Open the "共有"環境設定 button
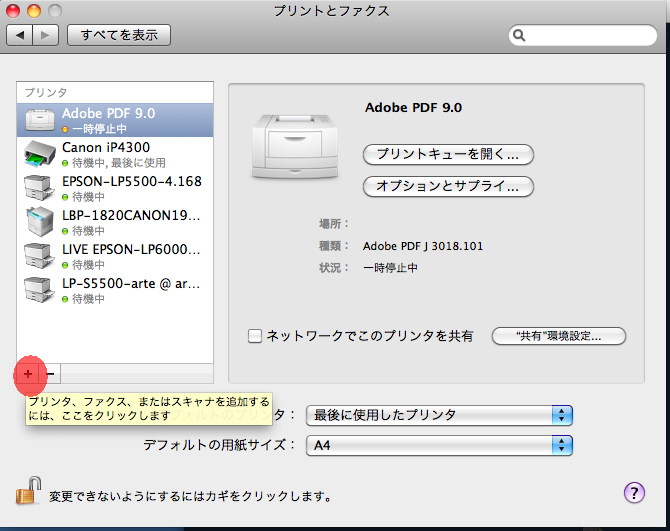670x531 pixels. coord(559,336)
